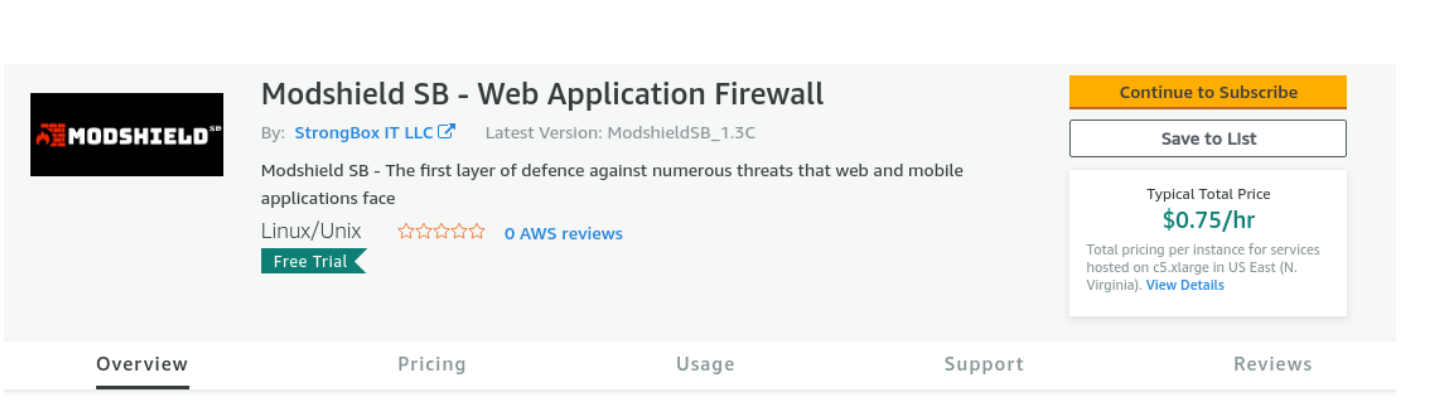1431x407 pixels.
Task: Click the Save to List button
Action: pos(1208,139)
